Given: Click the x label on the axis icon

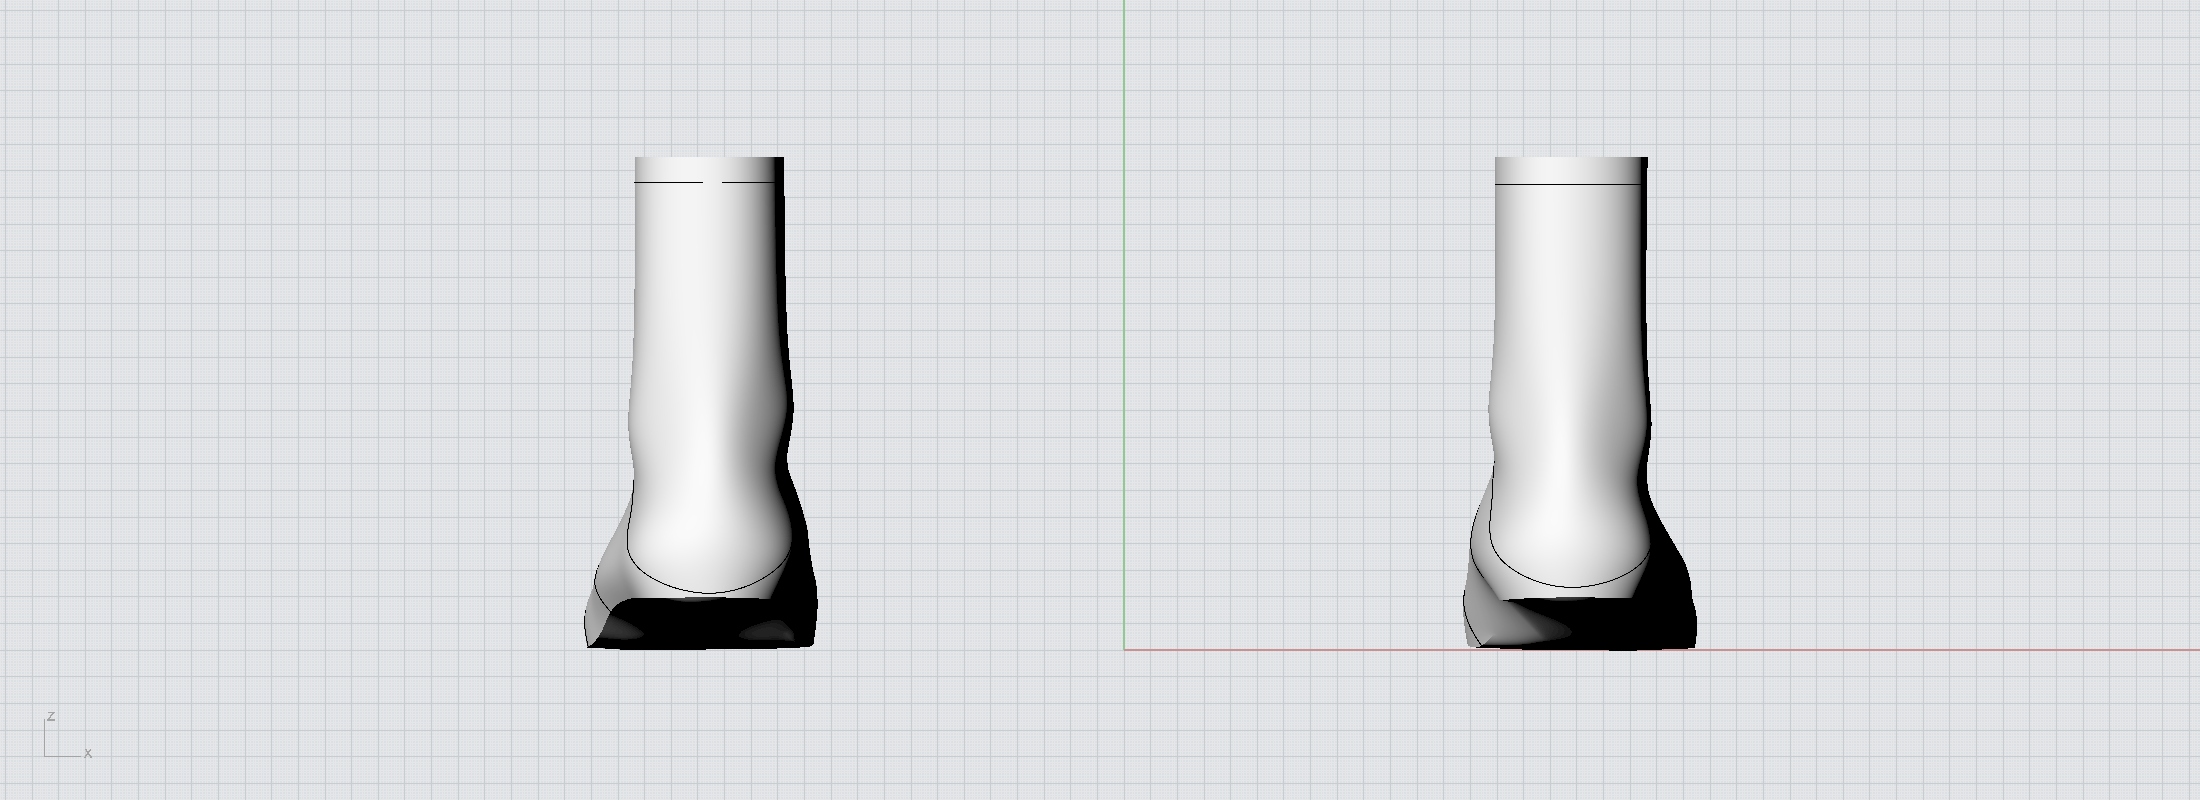Looking at the screenshot, I should [x=88, y=753].
